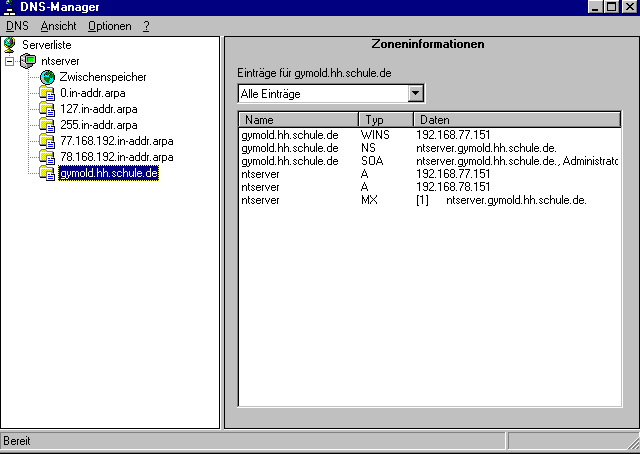
Task: Select ntserver A record for 192.168.78.151
Action: [x=260, y=187]
